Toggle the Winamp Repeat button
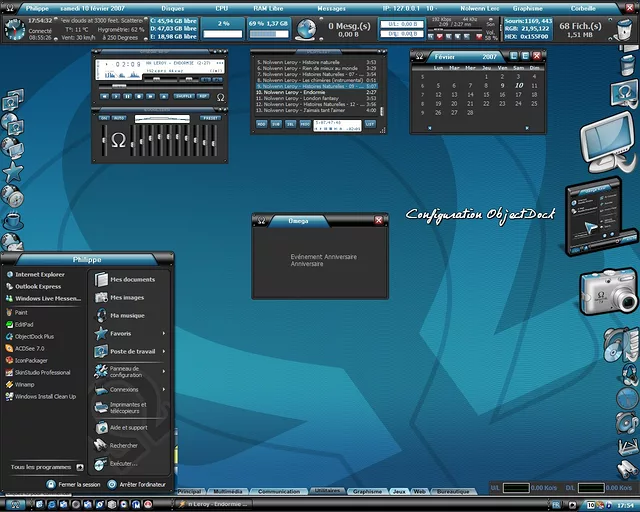640x512 pixels. point(203,97)
